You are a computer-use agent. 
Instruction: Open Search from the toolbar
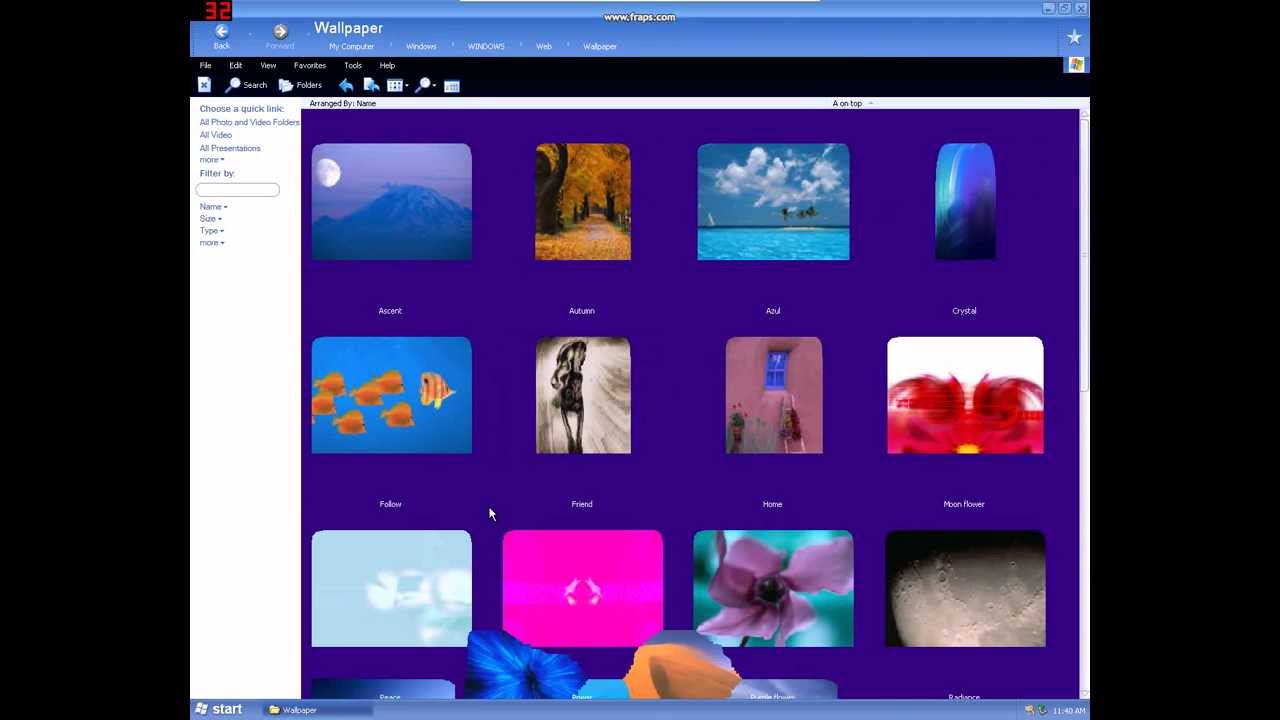pyautogui.click(x=246, y=85)
